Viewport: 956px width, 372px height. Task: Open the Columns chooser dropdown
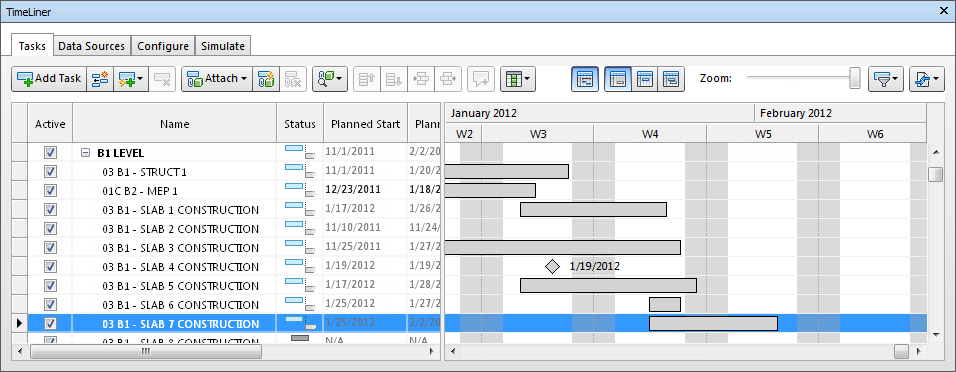tap(518, 79)
